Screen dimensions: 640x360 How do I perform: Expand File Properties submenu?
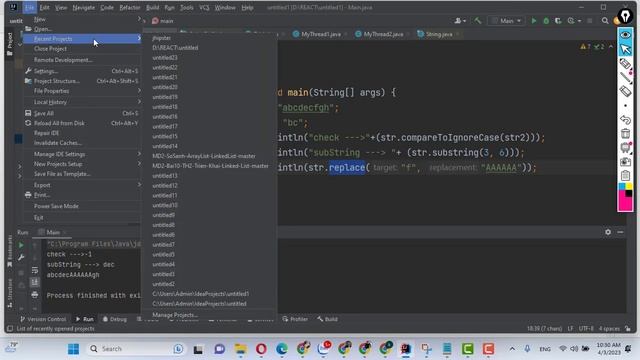[x=82, y=91]
